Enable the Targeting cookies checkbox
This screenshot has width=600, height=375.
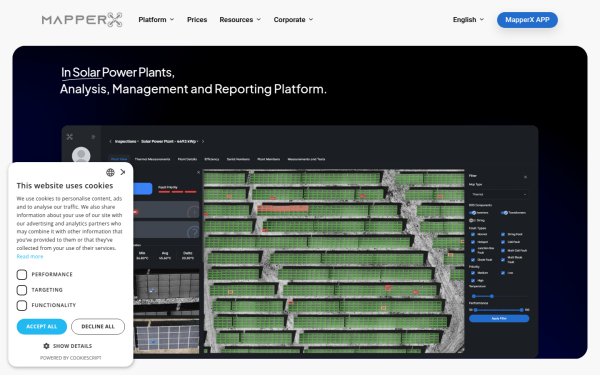[22, 290]
